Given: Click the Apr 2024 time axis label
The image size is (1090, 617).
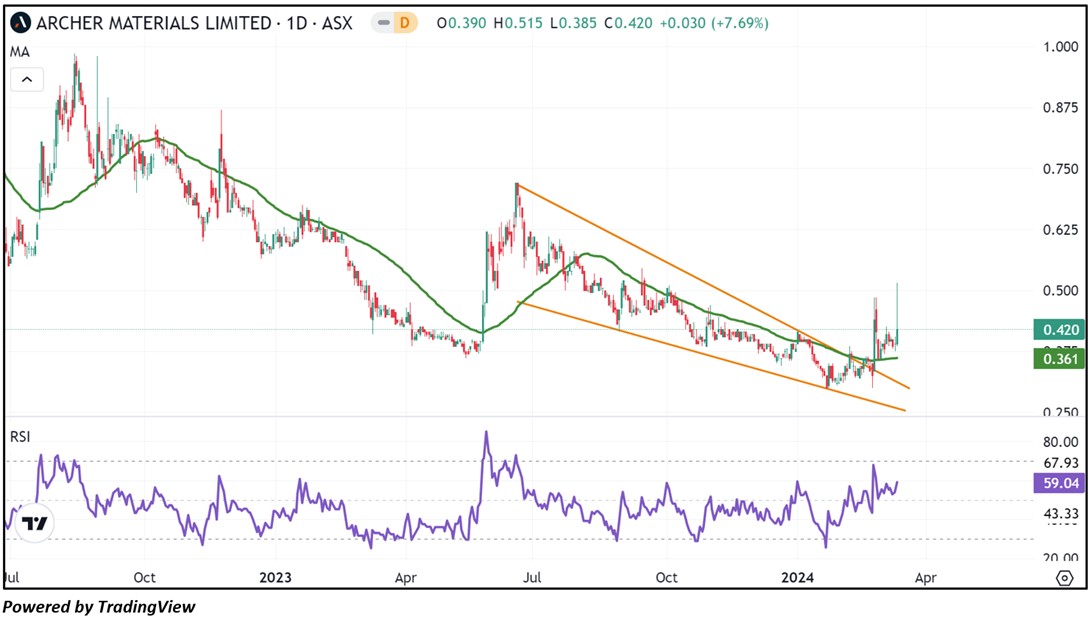Looking at the screenshot, I should coord(926,577).
